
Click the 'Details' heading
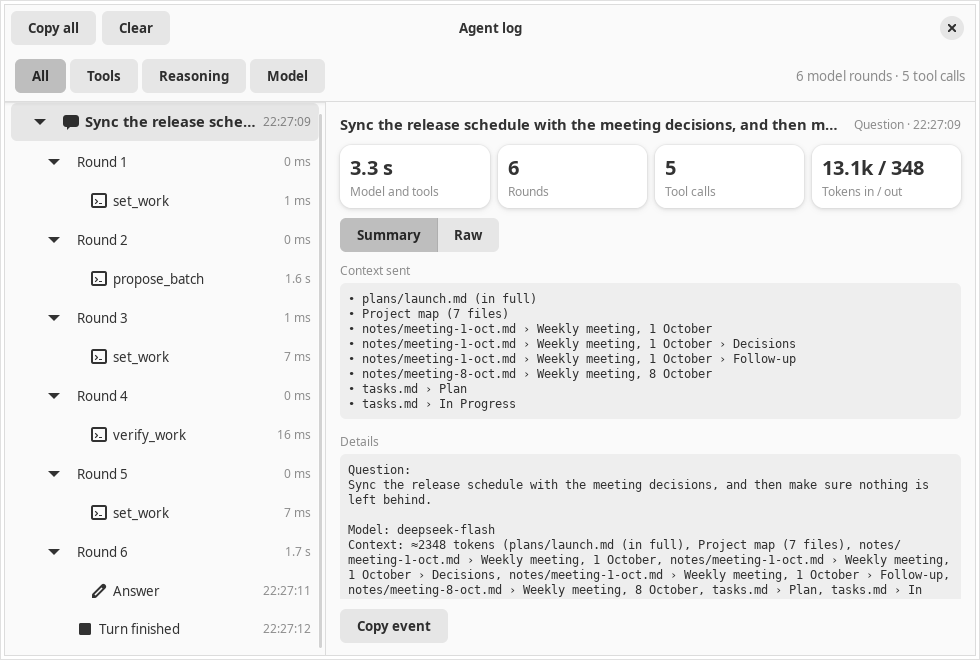pos(359,442)
